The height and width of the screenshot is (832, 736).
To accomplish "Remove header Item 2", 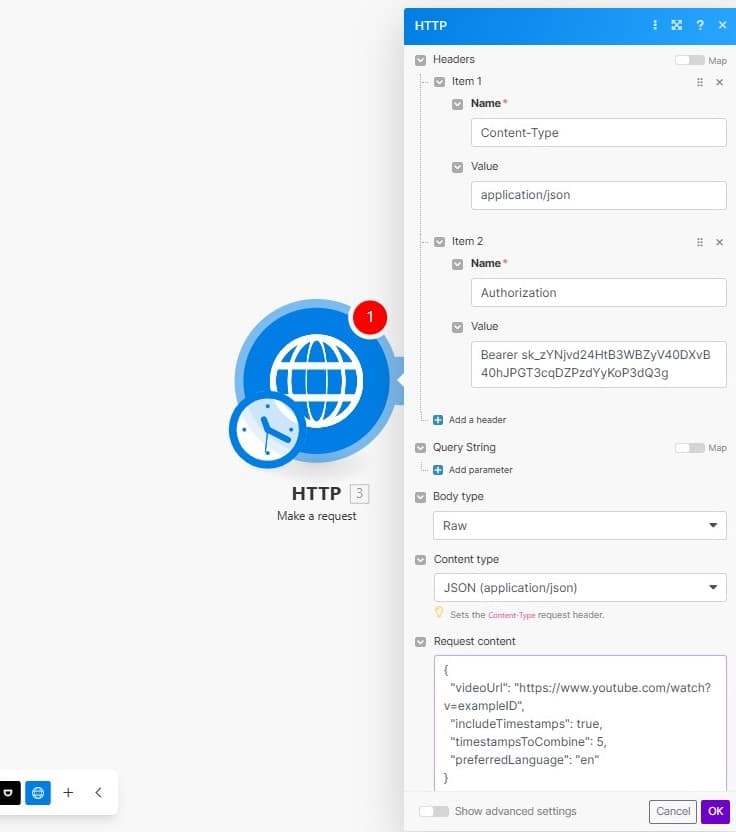I will point(720,242).
